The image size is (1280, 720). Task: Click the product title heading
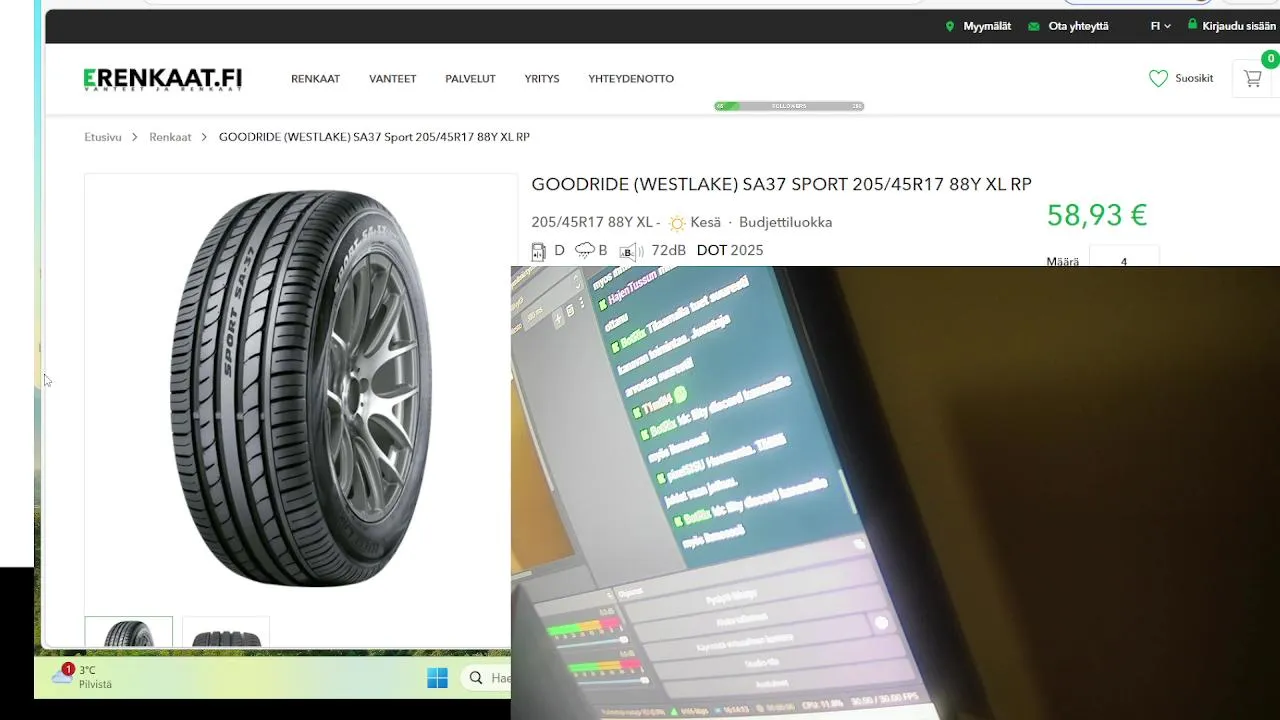[781, 184]
